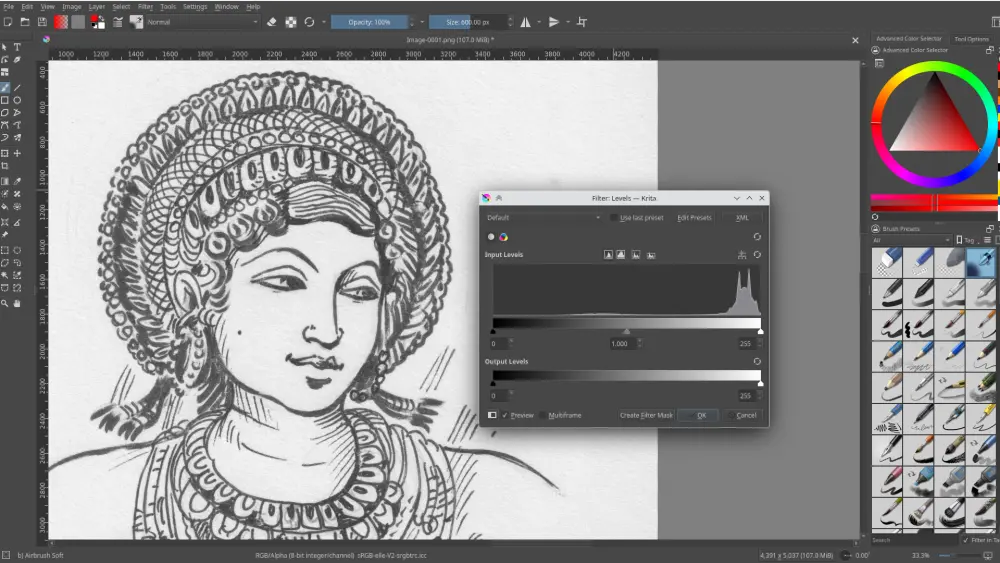This screenshot has width=1000, height=563.
Task: Switch to Advanced Color Selector tab
Action: (x=909, y=38)
